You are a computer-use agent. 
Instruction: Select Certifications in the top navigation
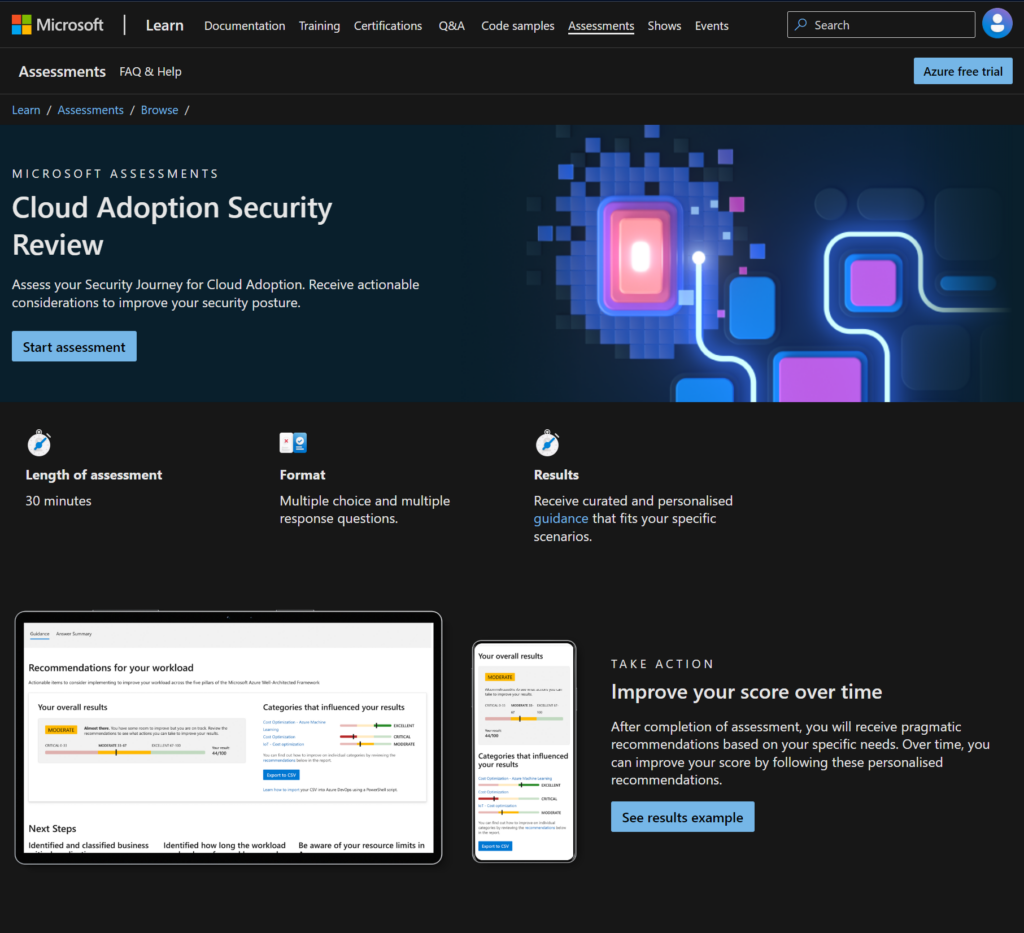click(x=388, y=26)
